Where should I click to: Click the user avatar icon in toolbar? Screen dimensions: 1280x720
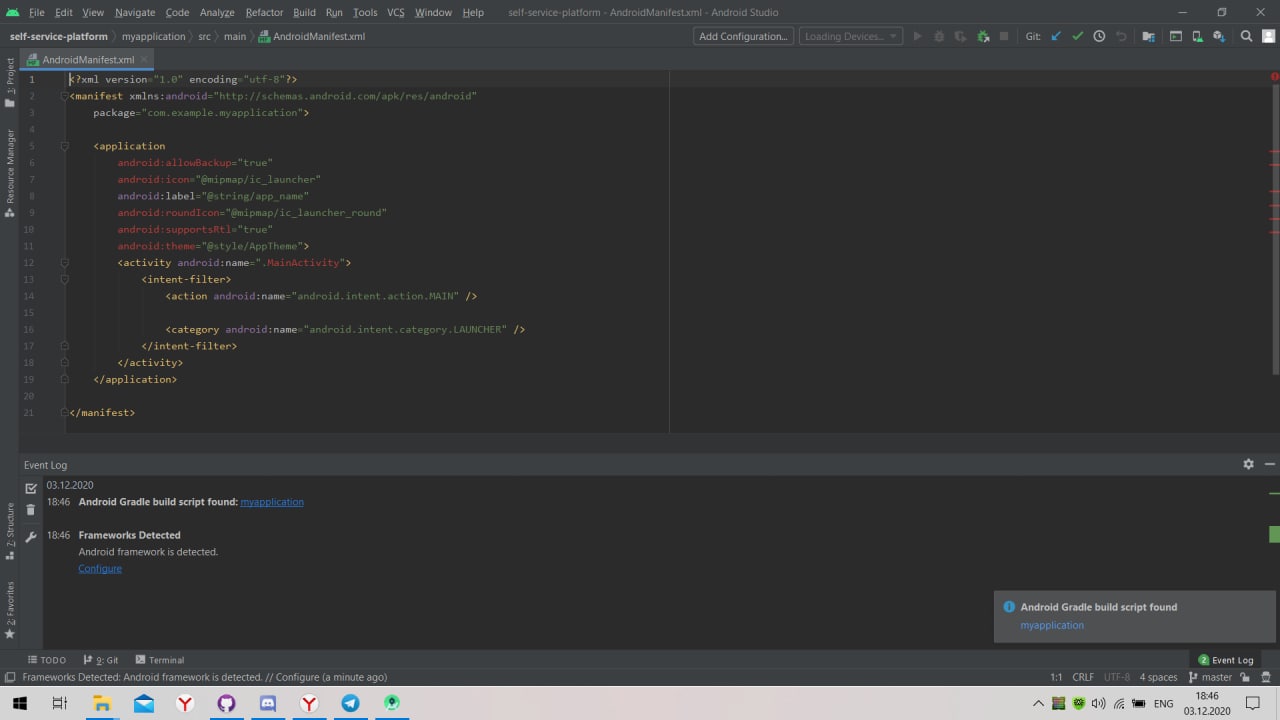tap(1267, 36)
